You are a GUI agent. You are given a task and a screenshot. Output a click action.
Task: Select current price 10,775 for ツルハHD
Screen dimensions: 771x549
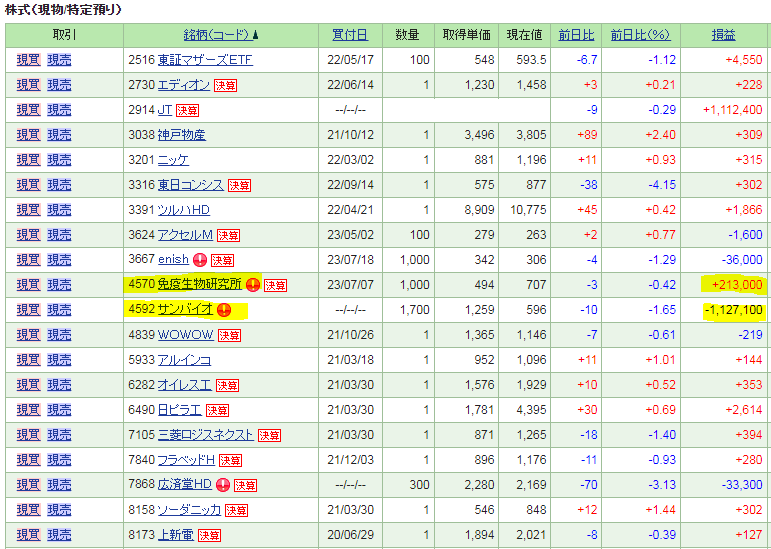528,210
